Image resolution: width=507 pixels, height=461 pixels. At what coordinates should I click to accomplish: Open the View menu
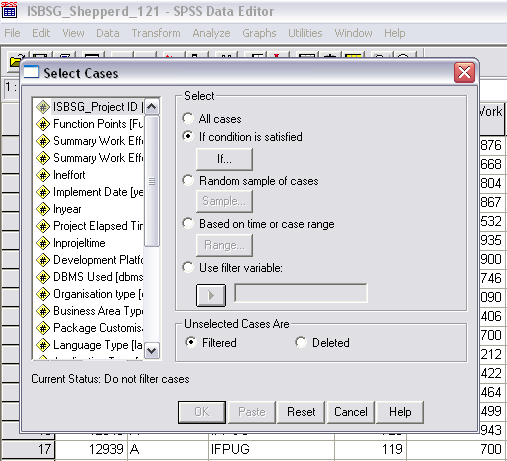pos(73,33)
